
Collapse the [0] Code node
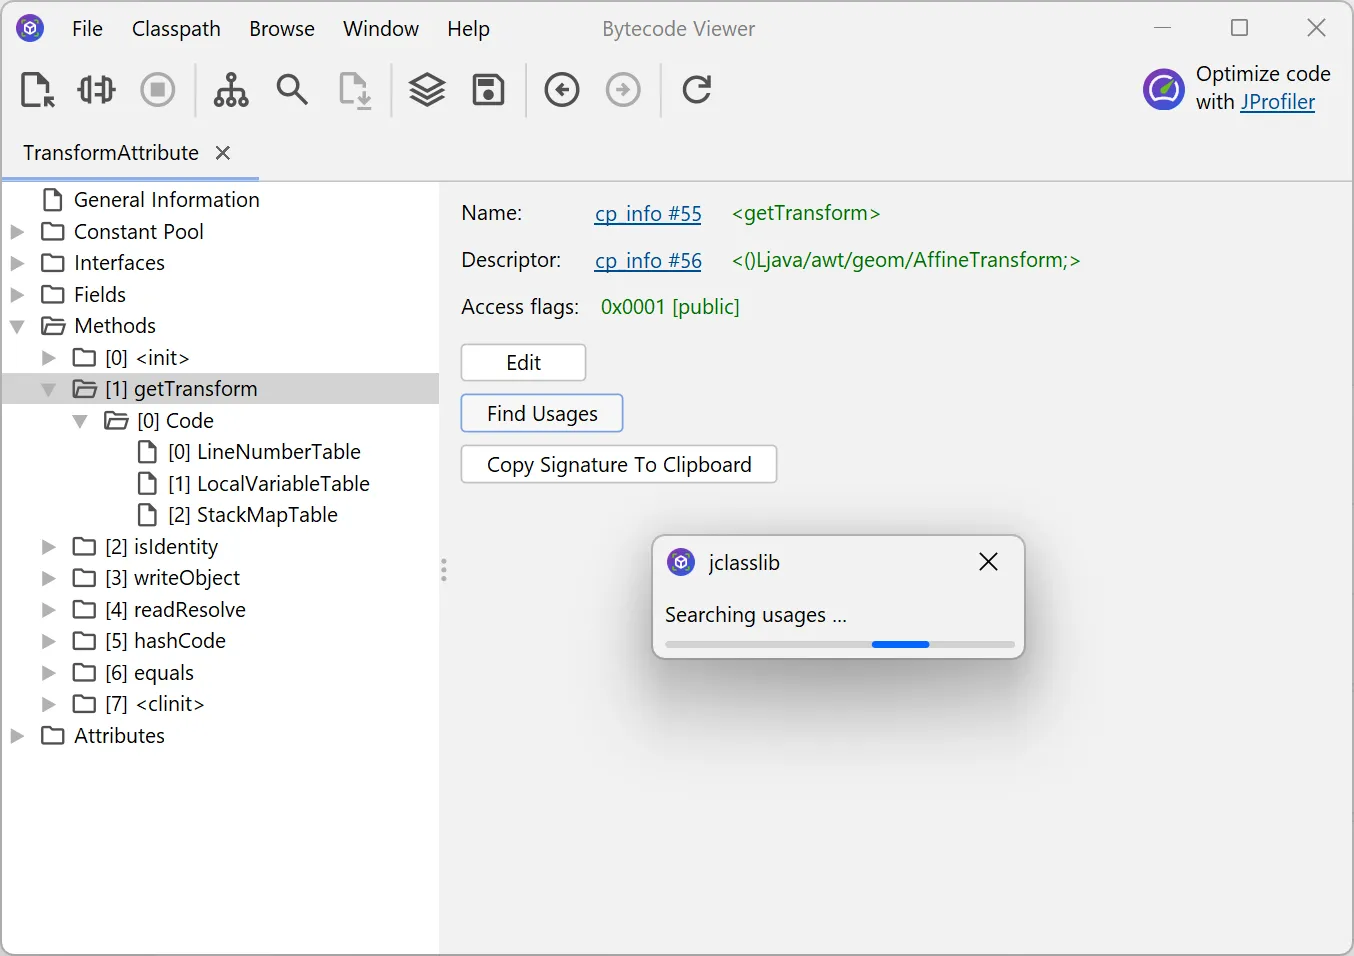pos(80,421)
